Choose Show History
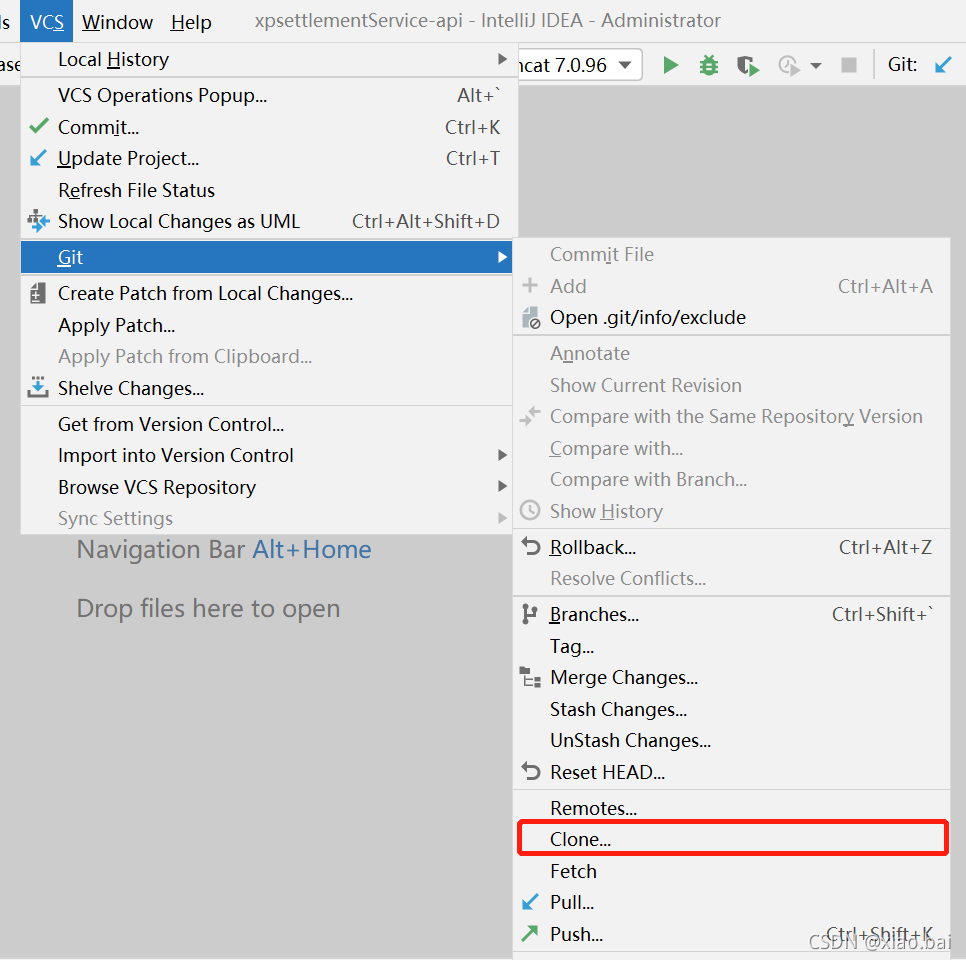 (x=731, y=511)
